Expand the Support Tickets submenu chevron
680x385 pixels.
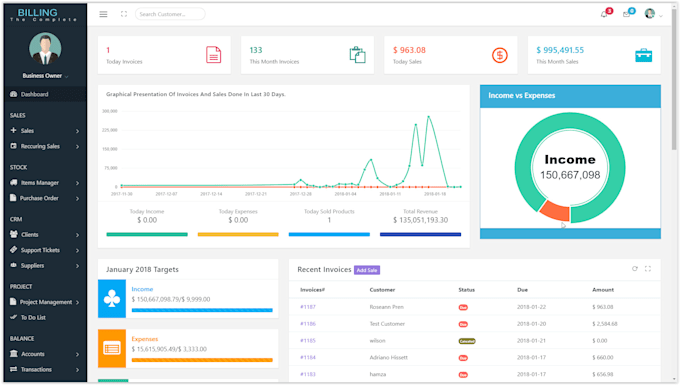(x=77, y=250)
